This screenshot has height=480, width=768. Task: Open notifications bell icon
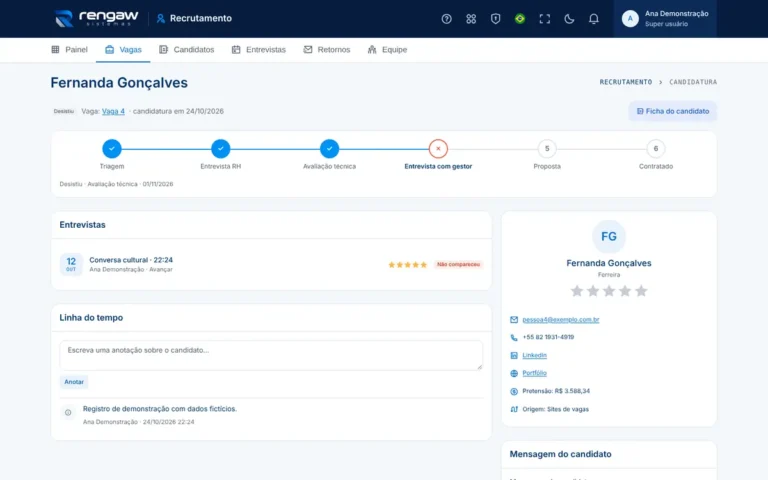593,19
